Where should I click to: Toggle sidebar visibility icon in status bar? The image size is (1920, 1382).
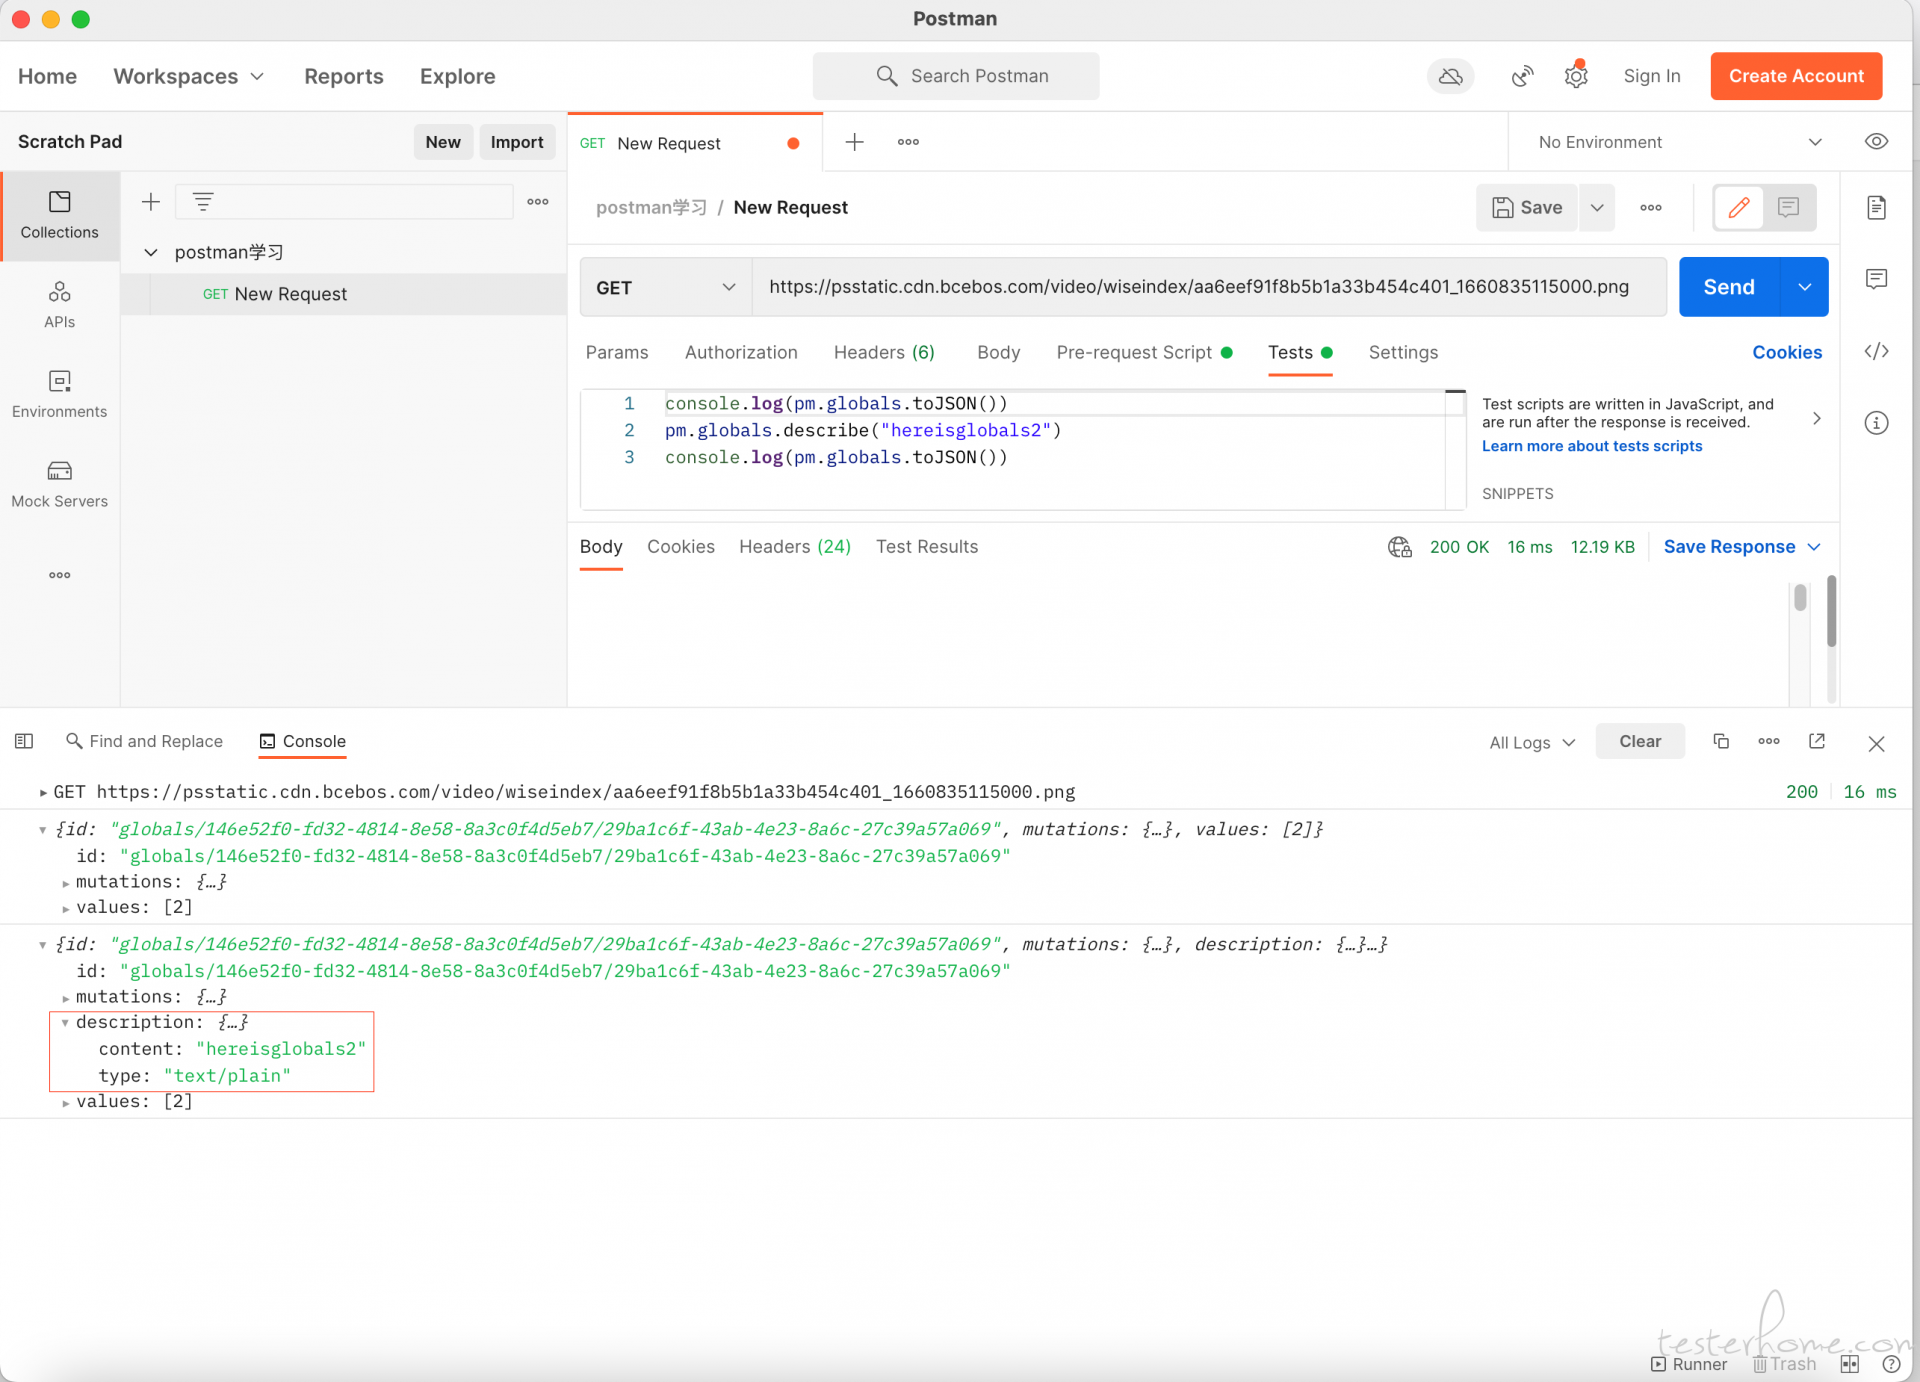(x=24, y=741)
